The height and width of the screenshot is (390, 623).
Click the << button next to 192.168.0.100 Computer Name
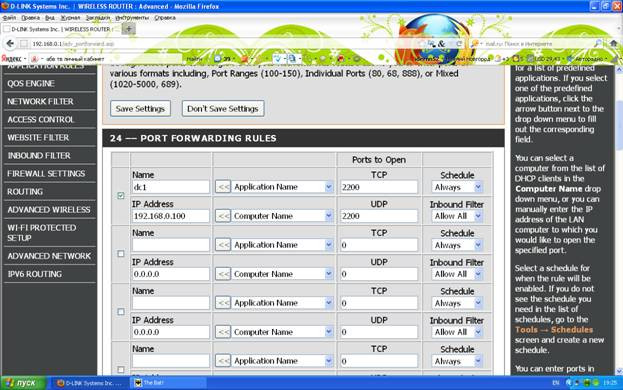click(x=223, y=216)
